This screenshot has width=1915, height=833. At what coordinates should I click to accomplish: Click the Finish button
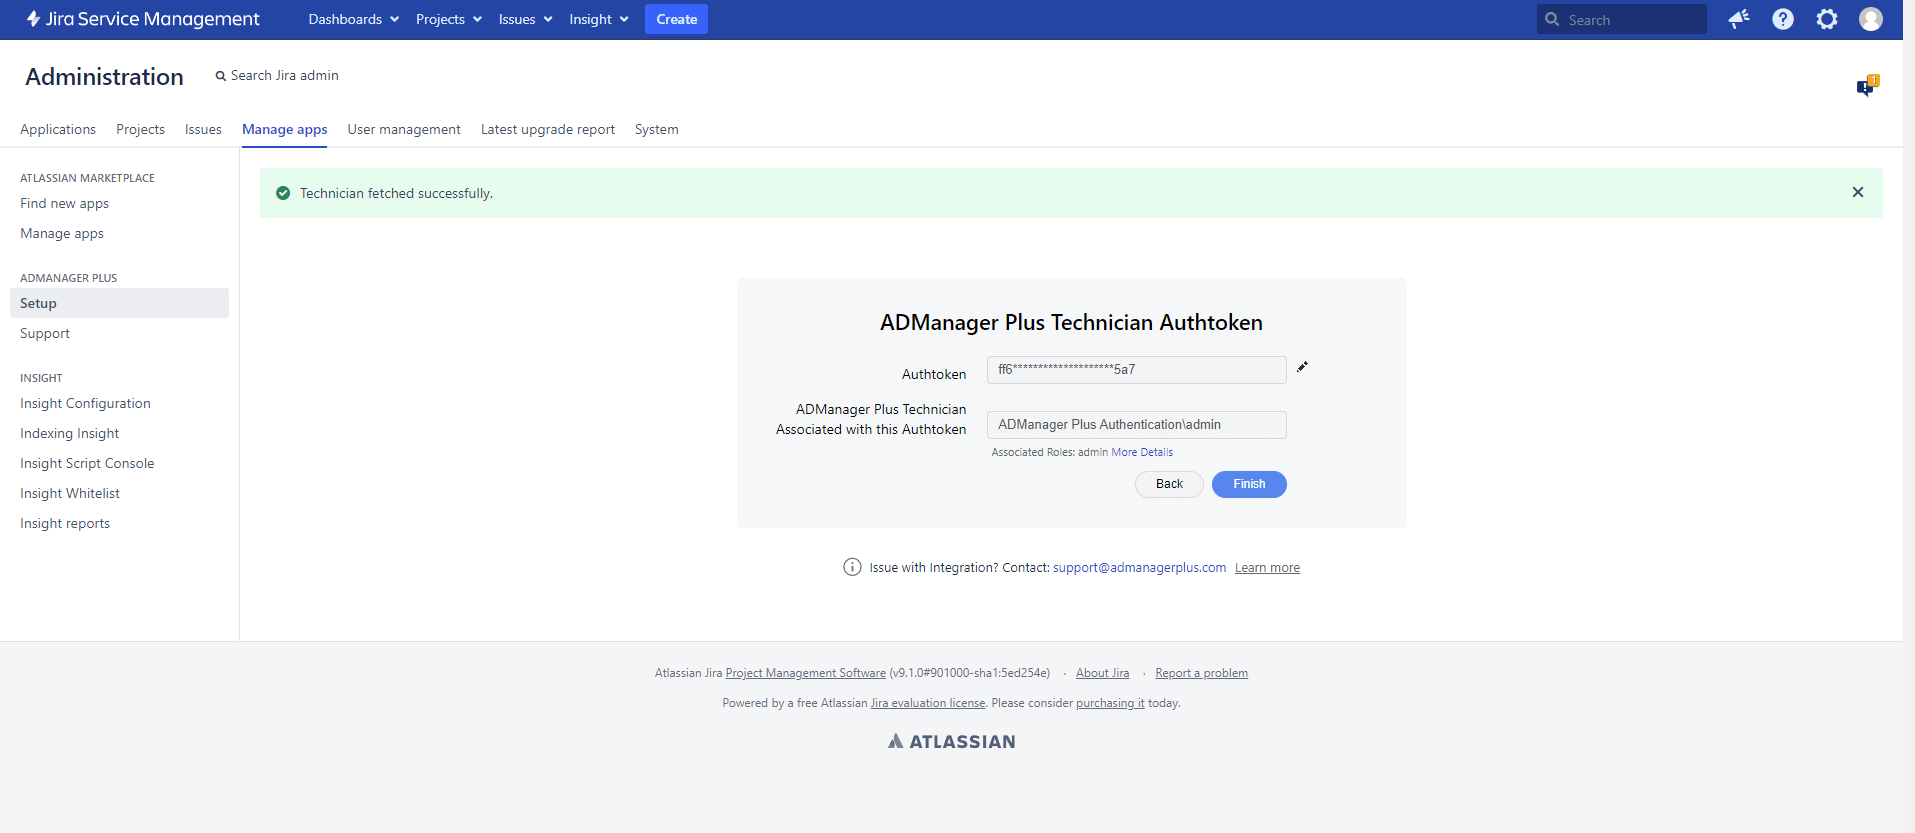1249,484
